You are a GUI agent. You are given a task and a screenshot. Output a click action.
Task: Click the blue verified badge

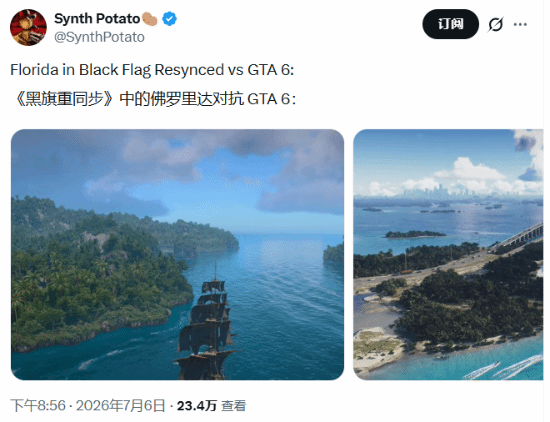tap(169, 19)
